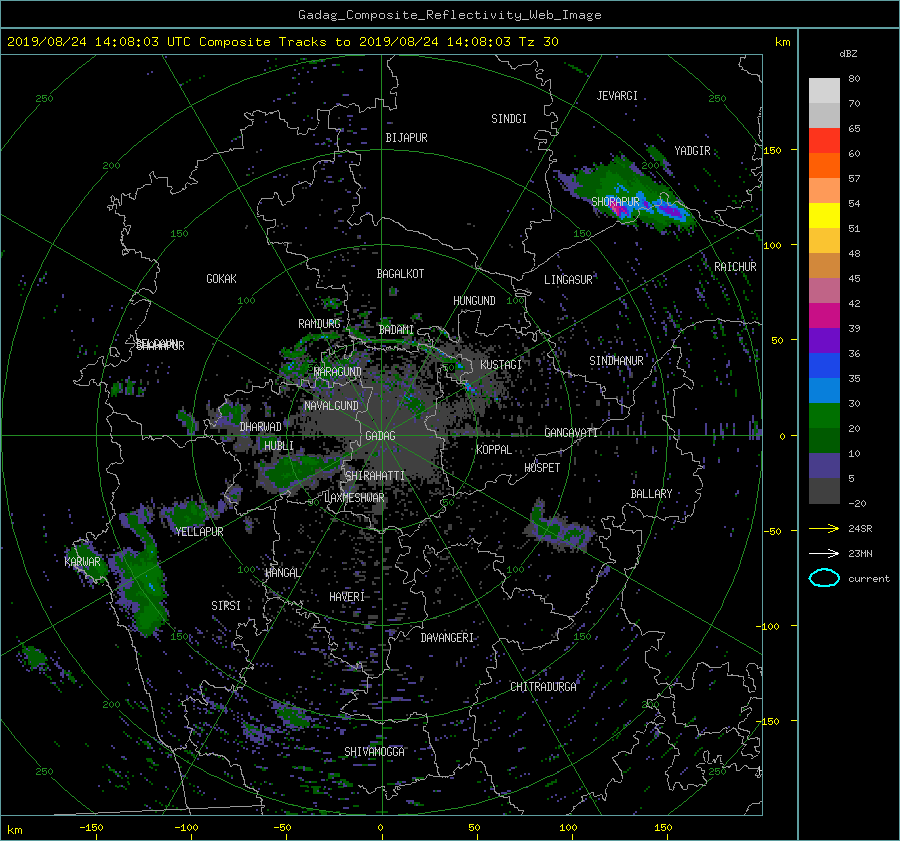Click the JEVARGI city label

617,96
